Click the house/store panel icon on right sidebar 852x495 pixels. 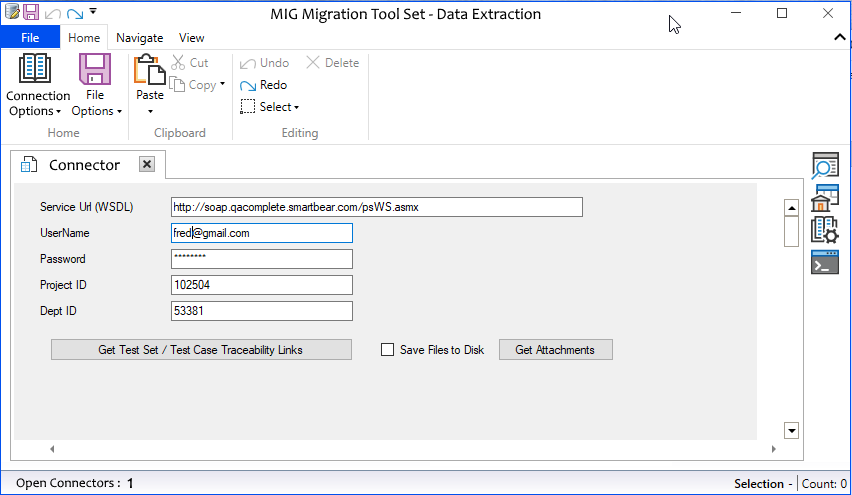pos(825,198)
